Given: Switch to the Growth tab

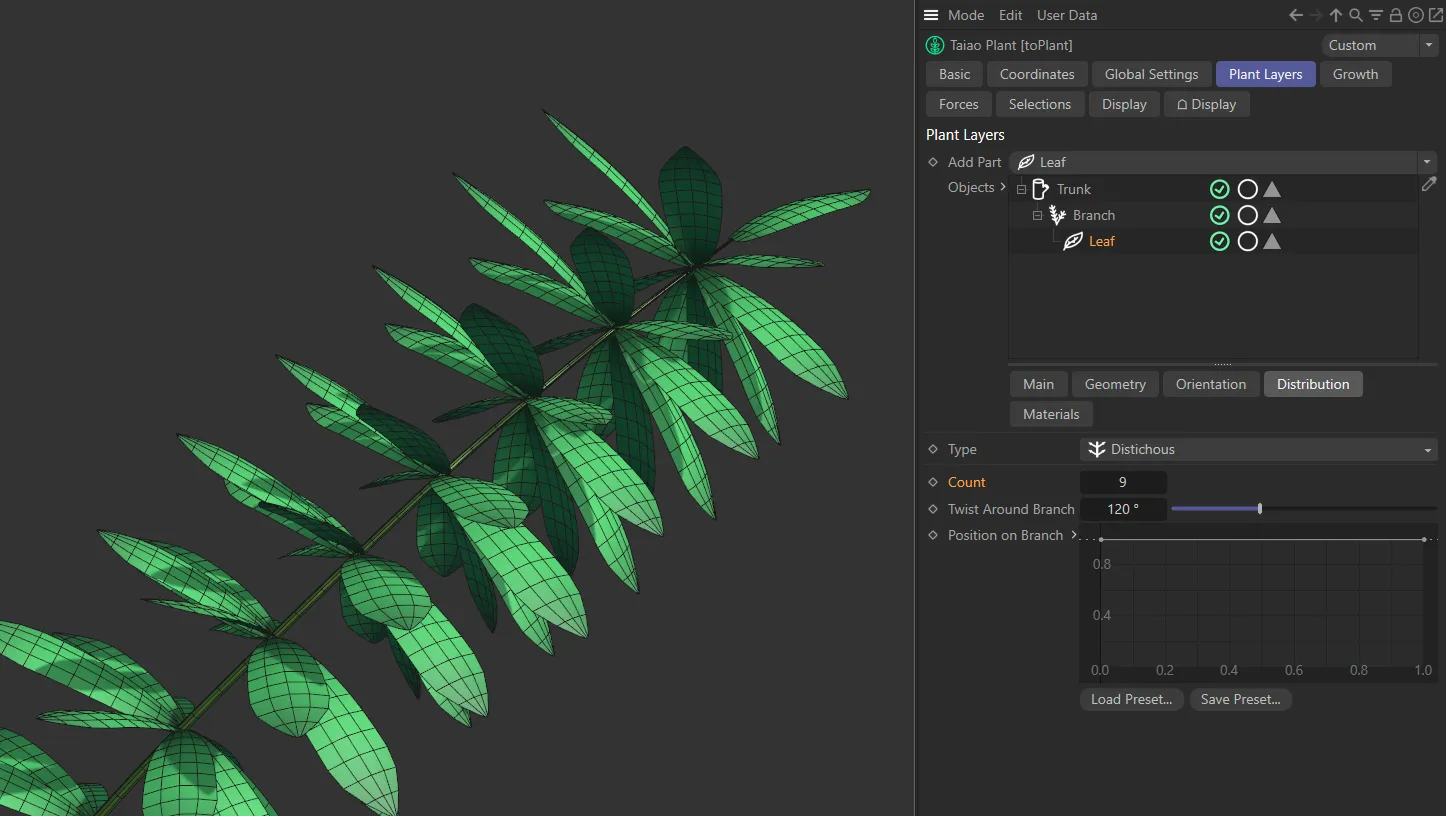Looking at the screenshot, I should coord(1355,74).
